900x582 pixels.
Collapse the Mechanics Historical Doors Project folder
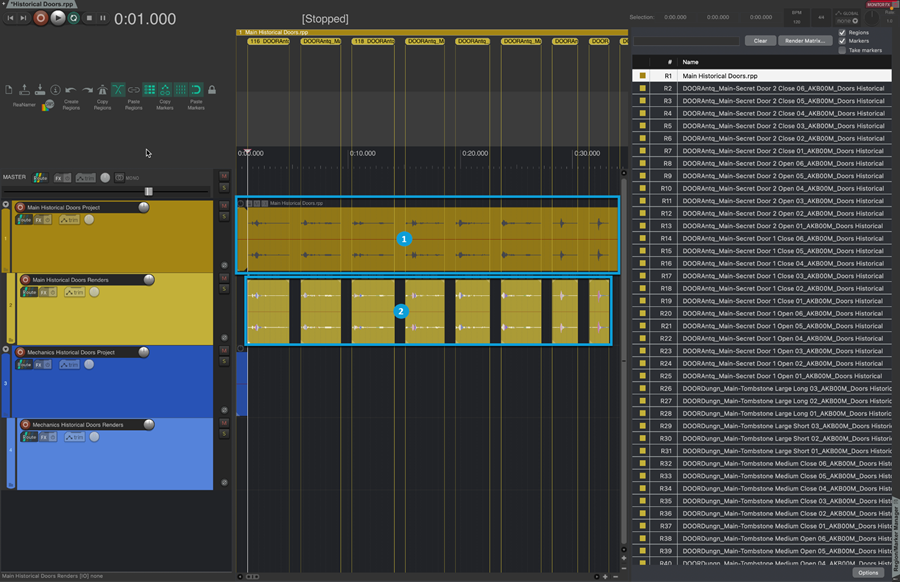point(6,350)
